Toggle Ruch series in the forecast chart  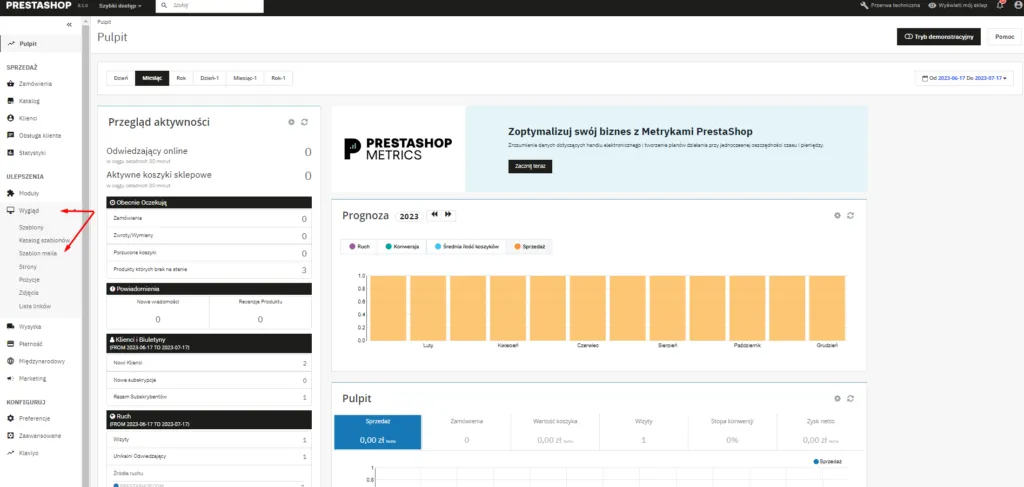[359, 246]
